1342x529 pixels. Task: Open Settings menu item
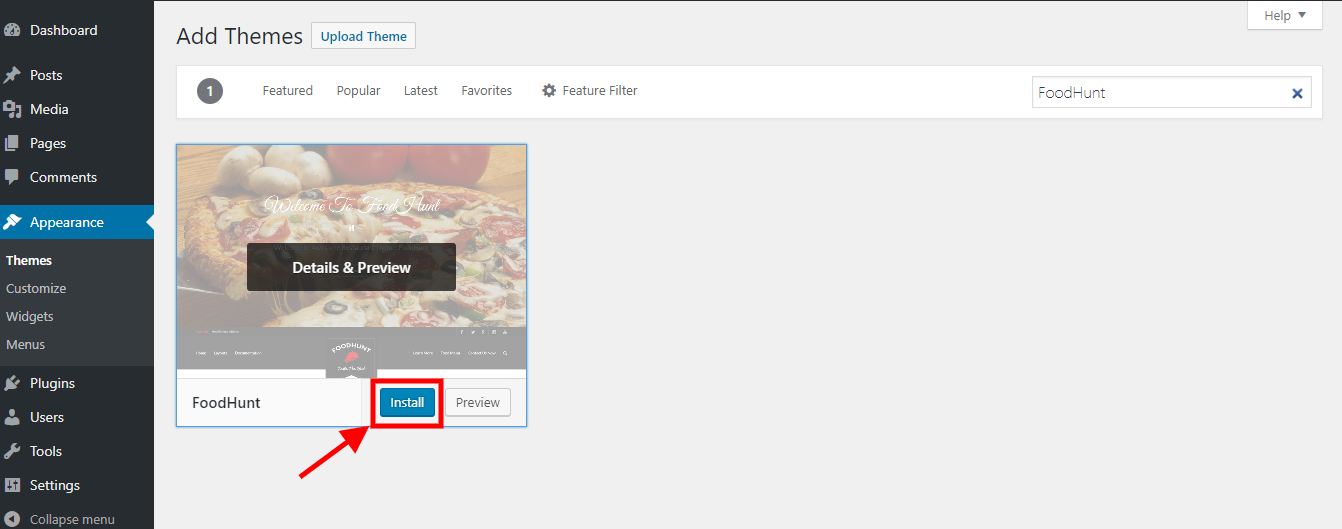pyautogui.click(x=77, y=485)
